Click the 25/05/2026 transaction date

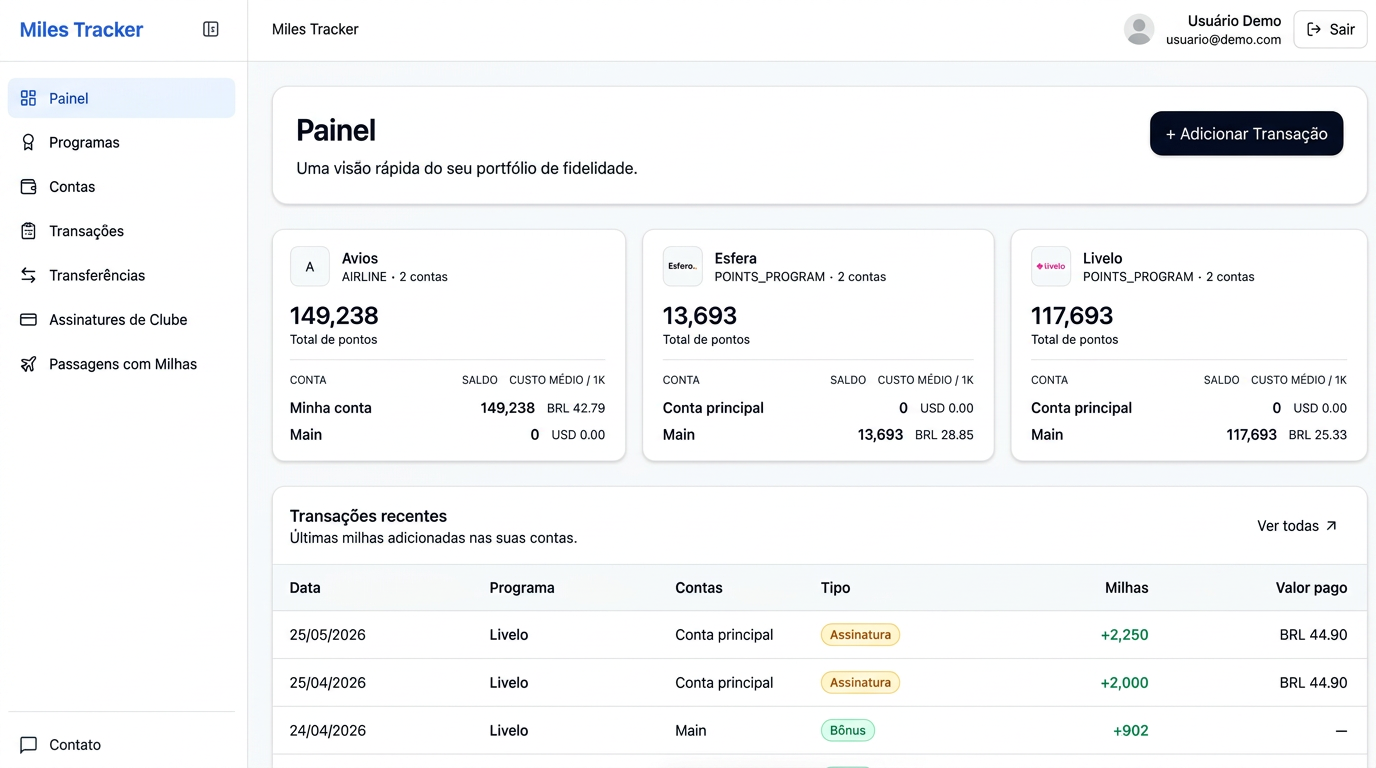pyautogui.click(x=328, y=635)
